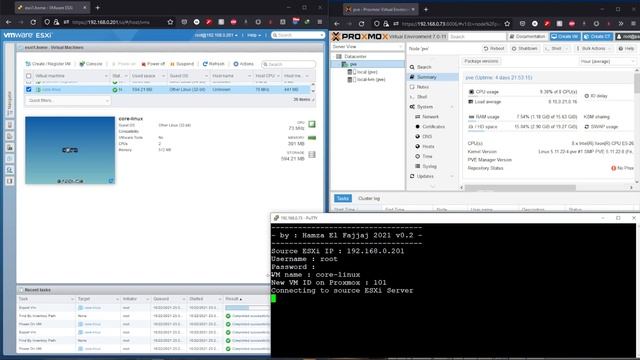Open the Quick filters dropdown
This screenshot has width=640, height=360.
[68, 100]
